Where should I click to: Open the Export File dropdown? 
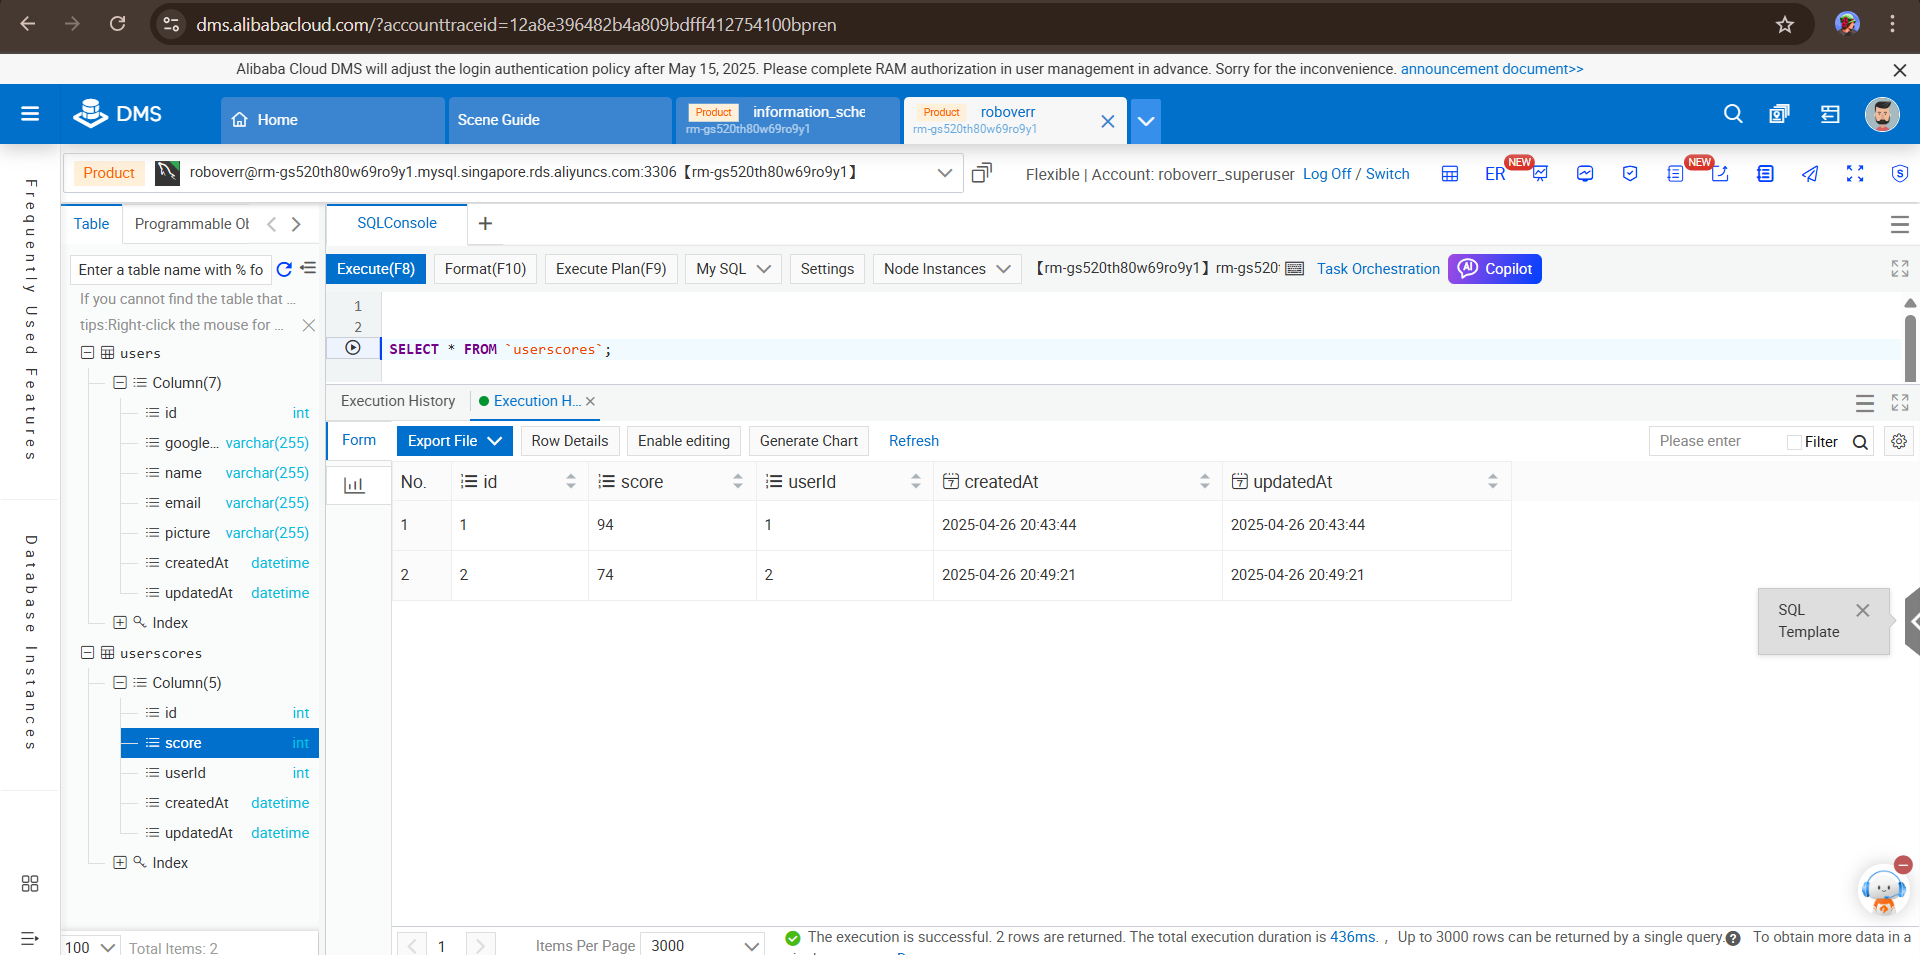click(454, 441)
